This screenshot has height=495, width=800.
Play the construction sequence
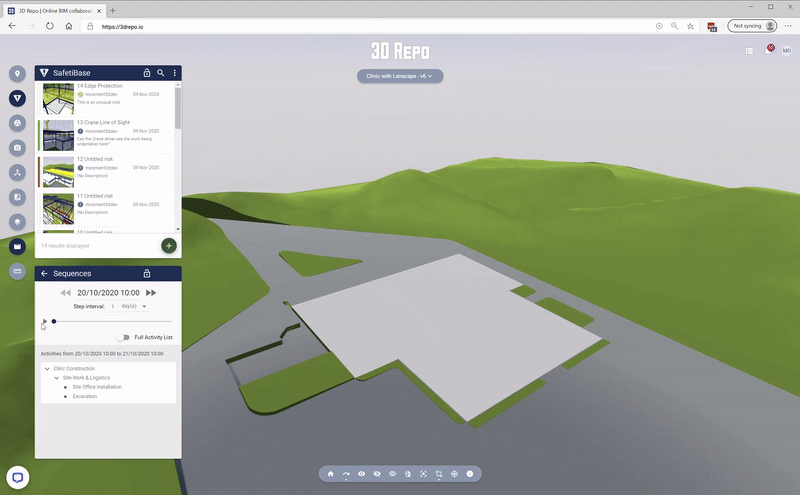(45, 321)
